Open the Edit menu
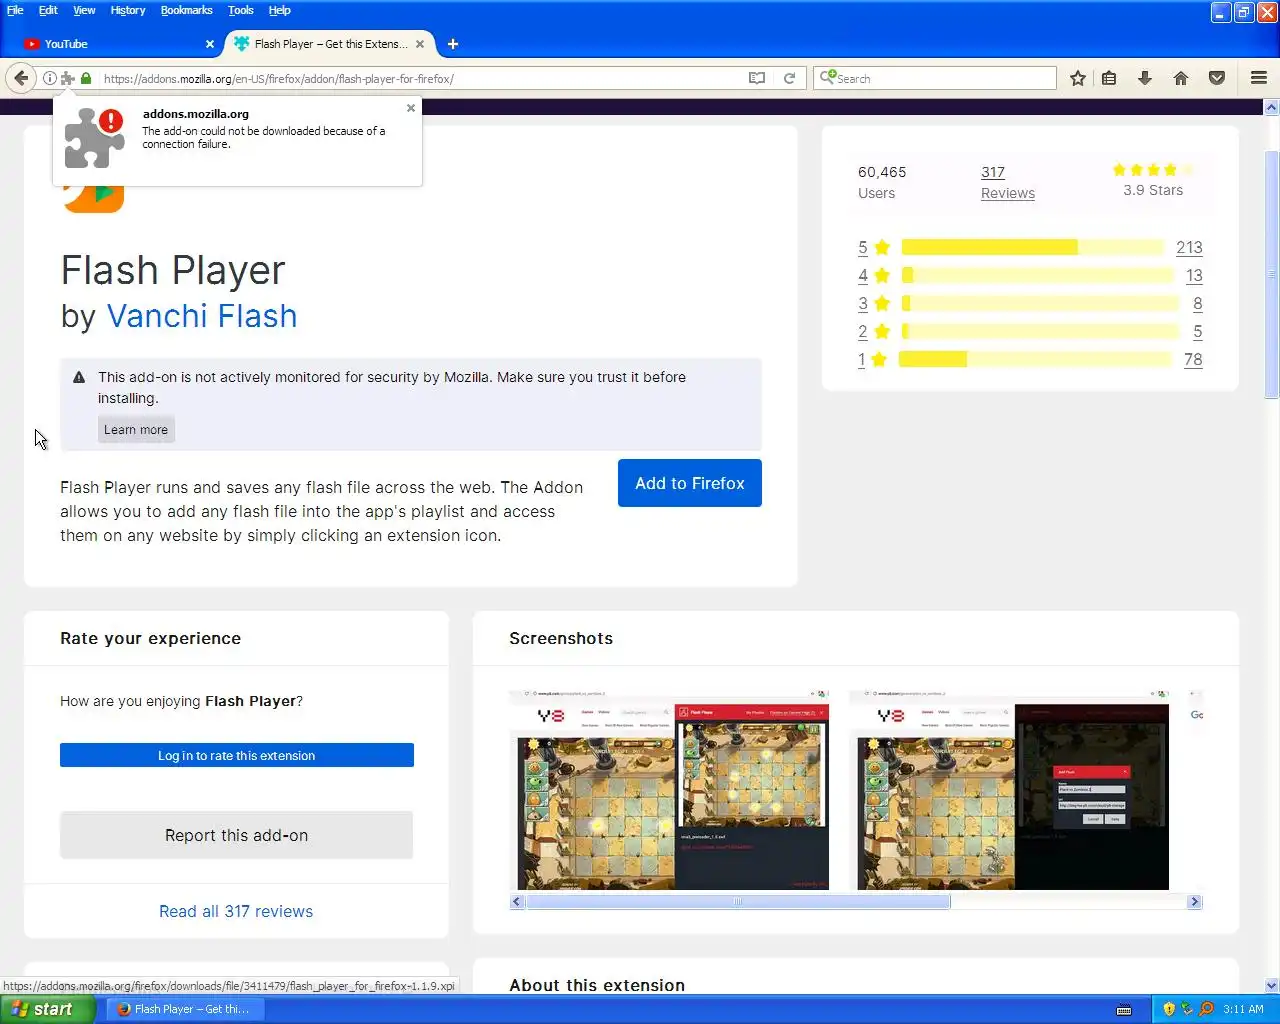The image size is (1280, 1024). tap(48, 10)
